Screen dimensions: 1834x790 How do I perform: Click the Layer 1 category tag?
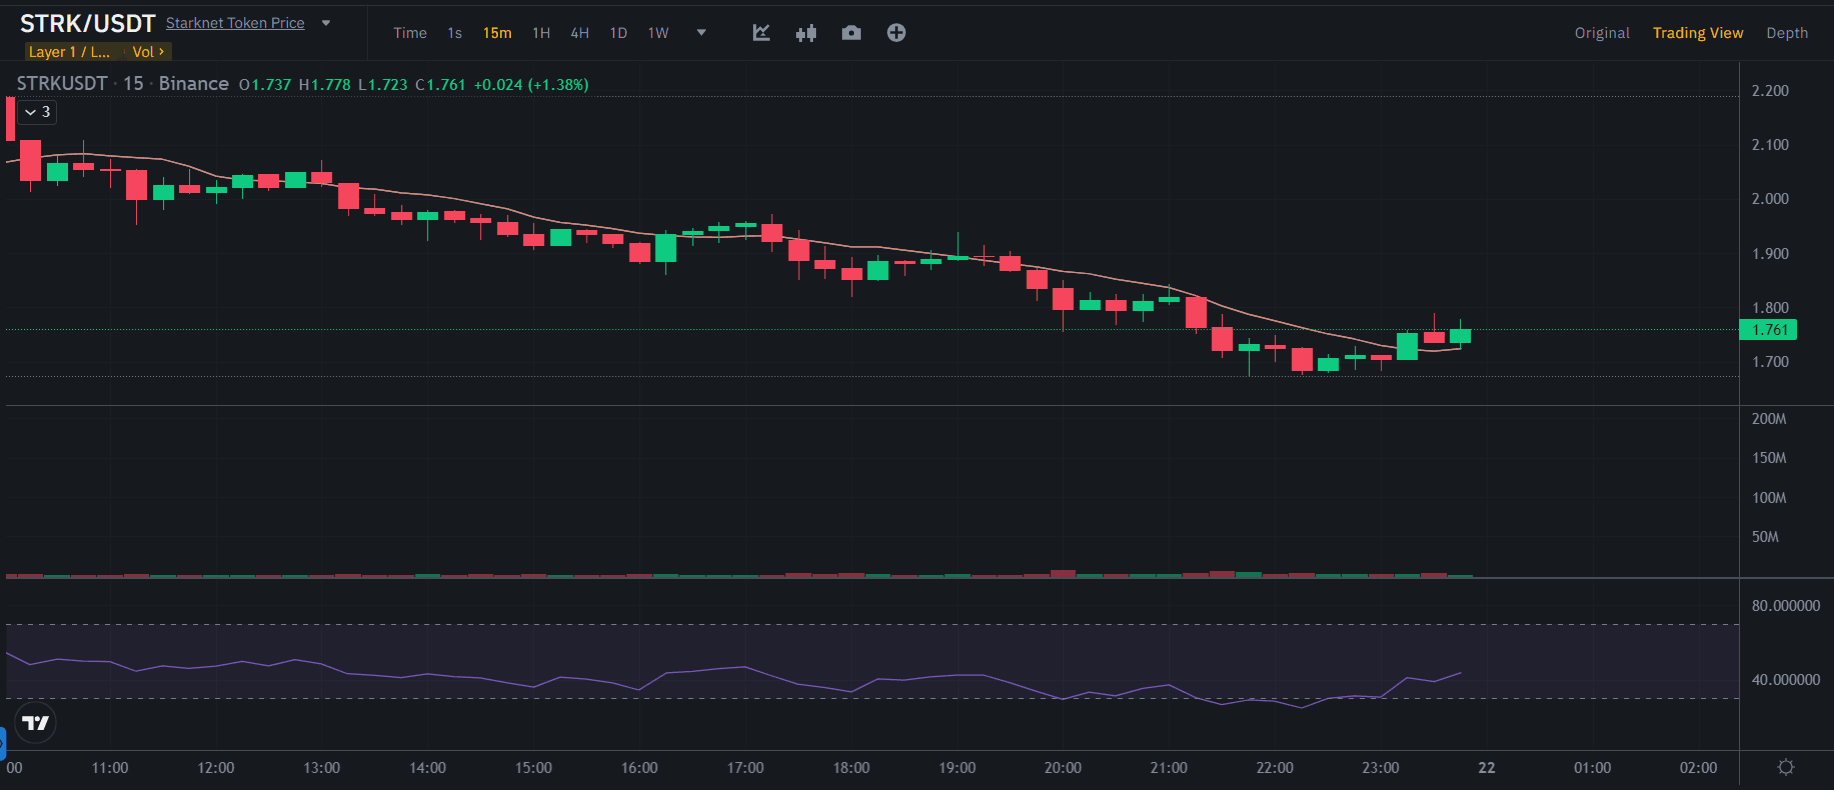(69, 52)
